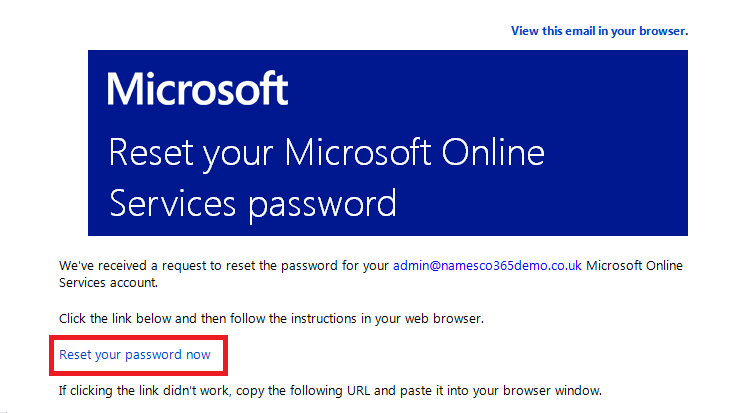Select the 'Reset your Microsoft Online' heading line
This screenshot has height=413, width=745.
(x=326, y=153)
